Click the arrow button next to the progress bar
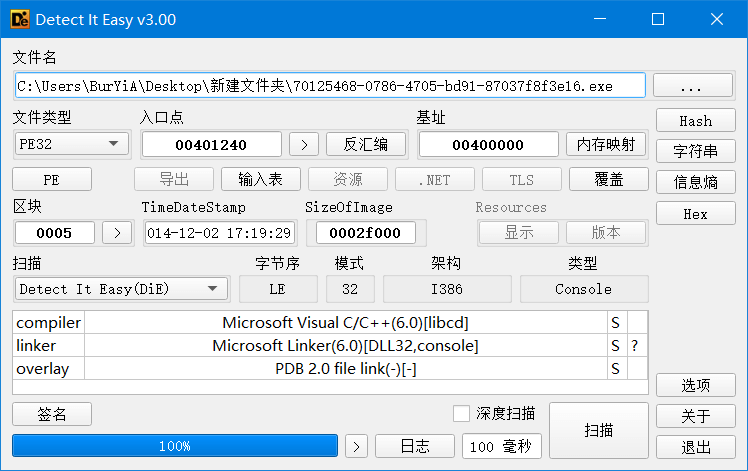This screenshot has height=471, width=748. click(356, 446)
